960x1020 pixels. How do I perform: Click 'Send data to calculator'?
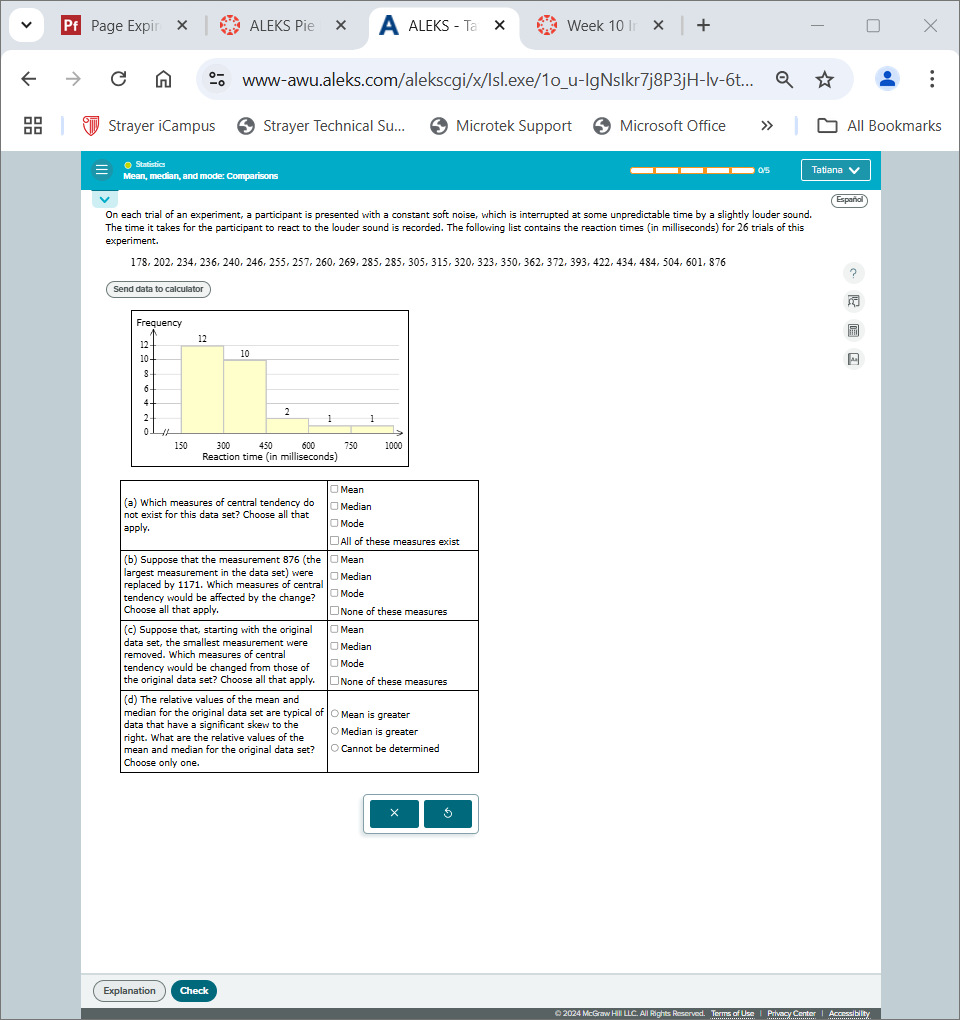click(158, 288)
